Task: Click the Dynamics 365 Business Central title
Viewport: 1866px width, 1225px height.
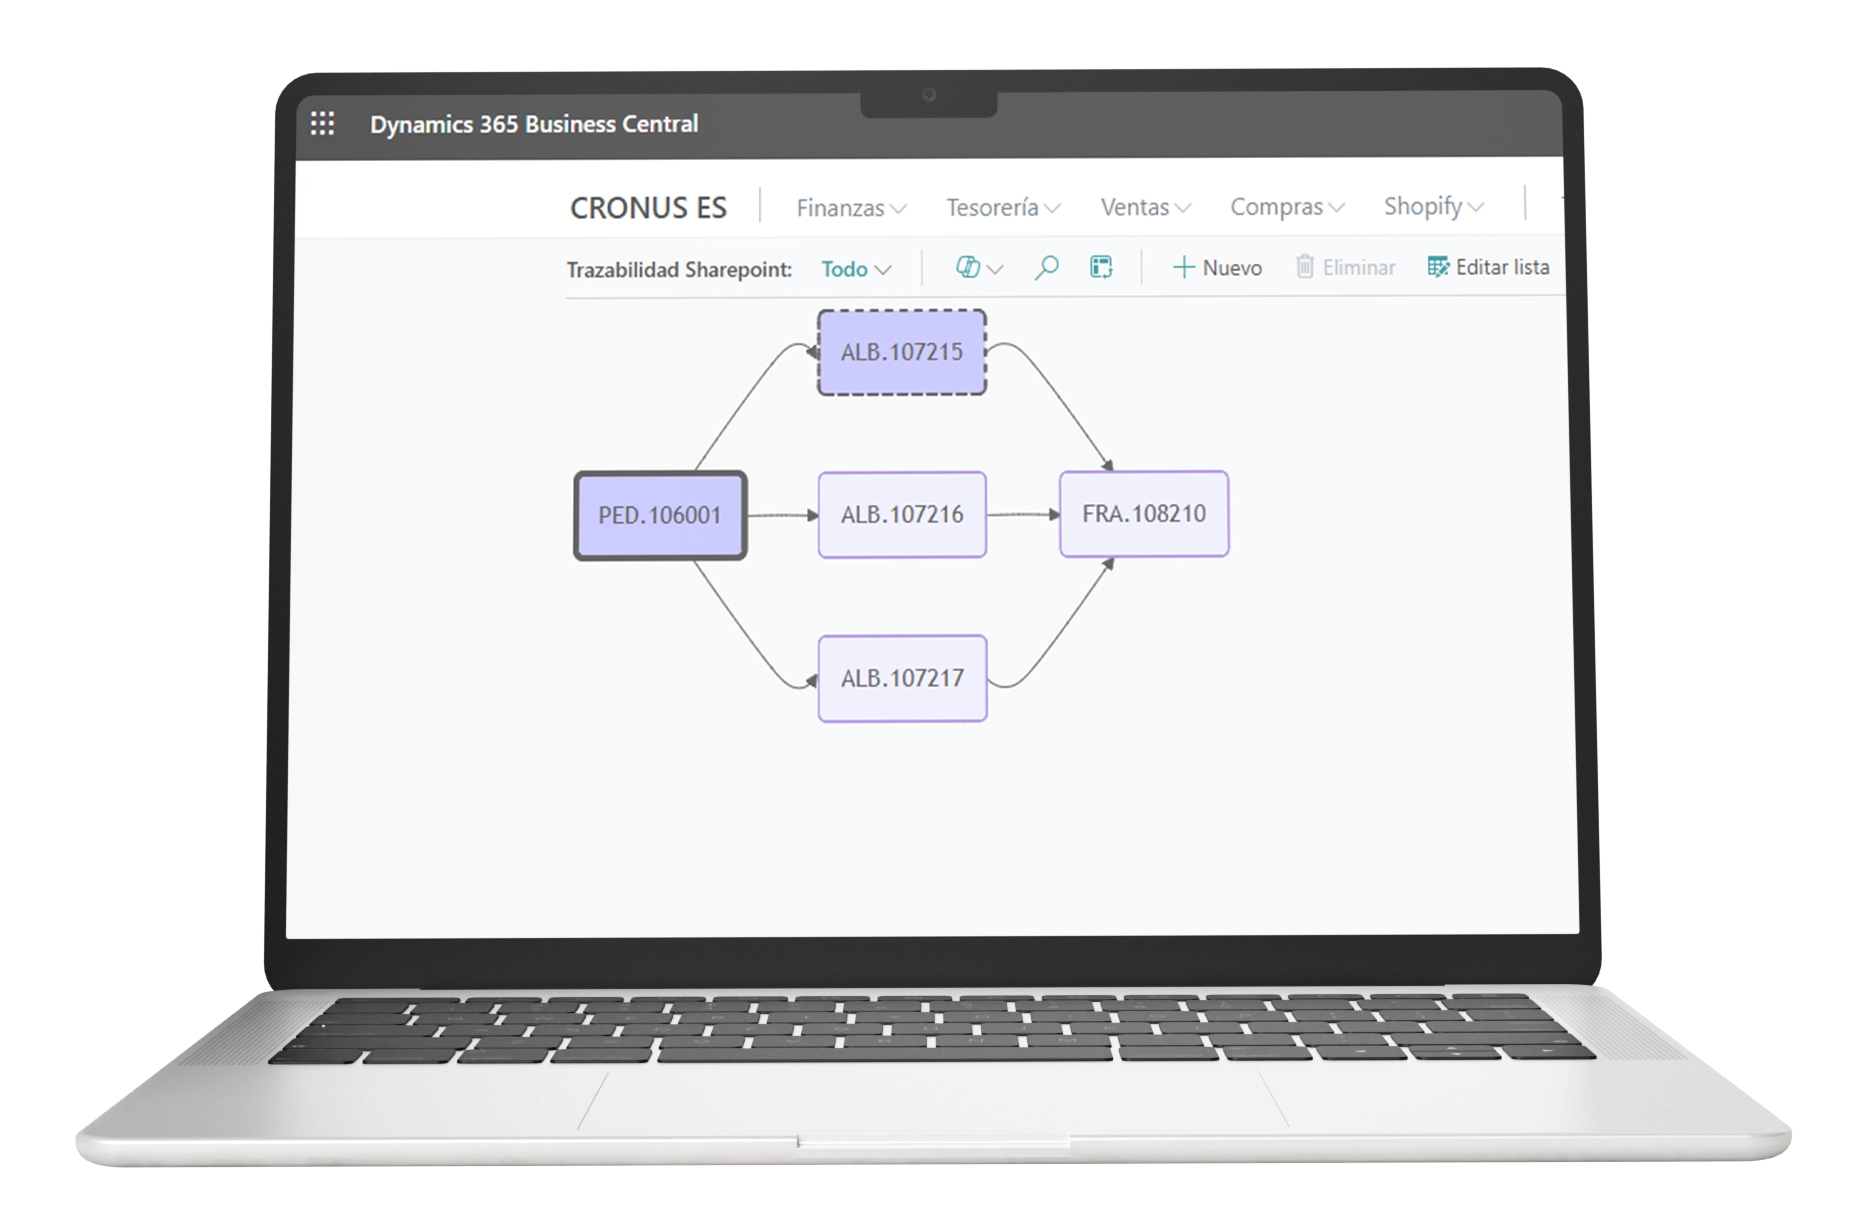Action: [x=534, y=124]
